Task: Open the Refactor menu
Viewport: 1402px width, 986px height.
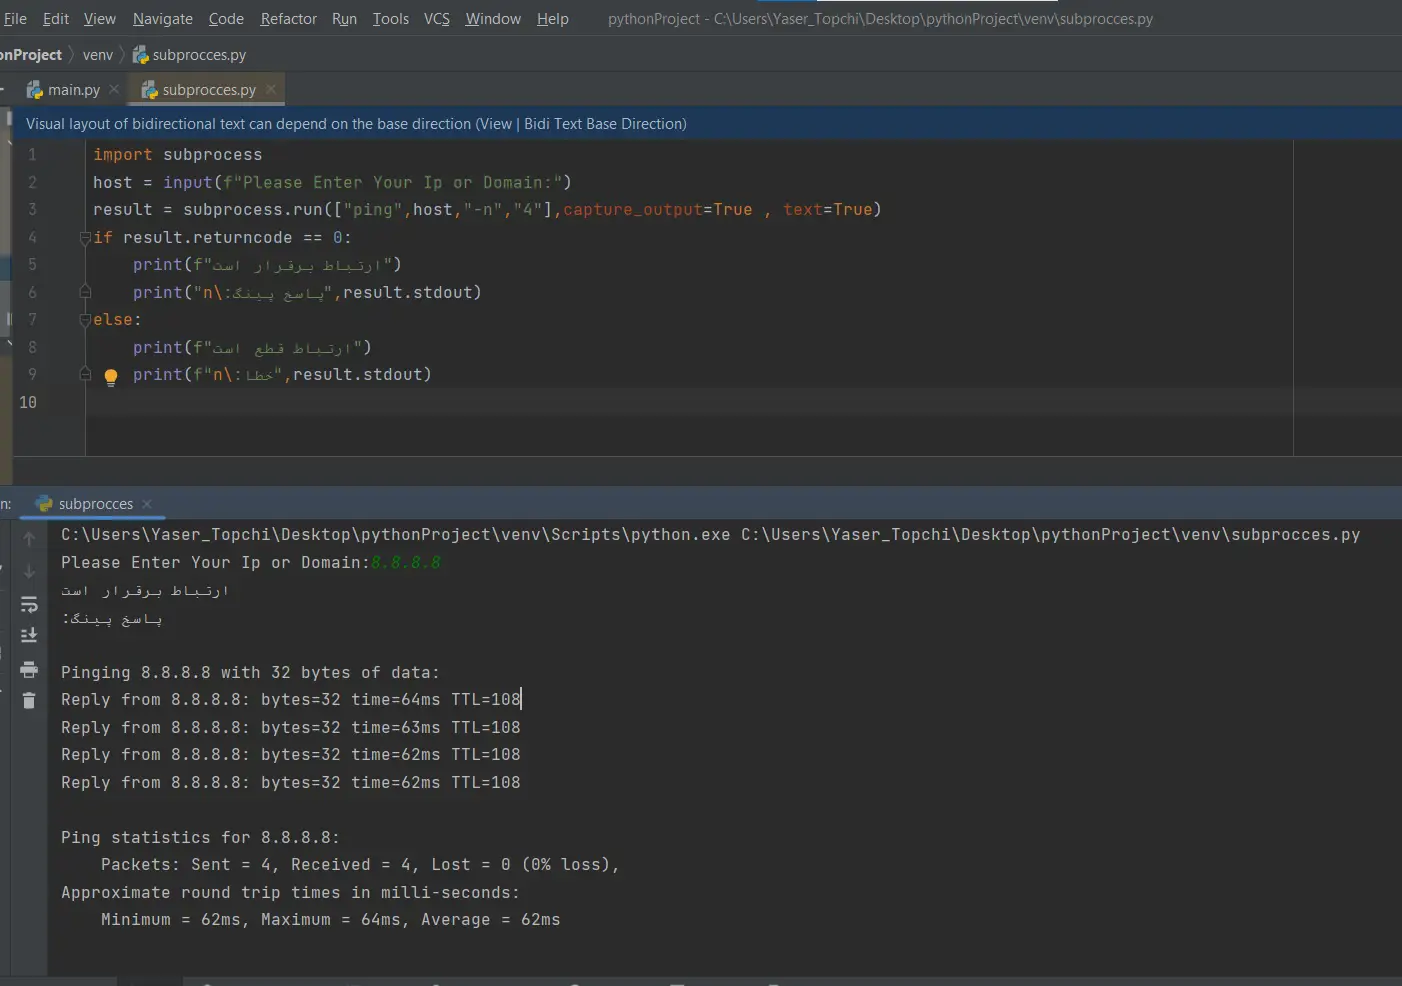Action: pyautogui.click(x=289, y=19)
